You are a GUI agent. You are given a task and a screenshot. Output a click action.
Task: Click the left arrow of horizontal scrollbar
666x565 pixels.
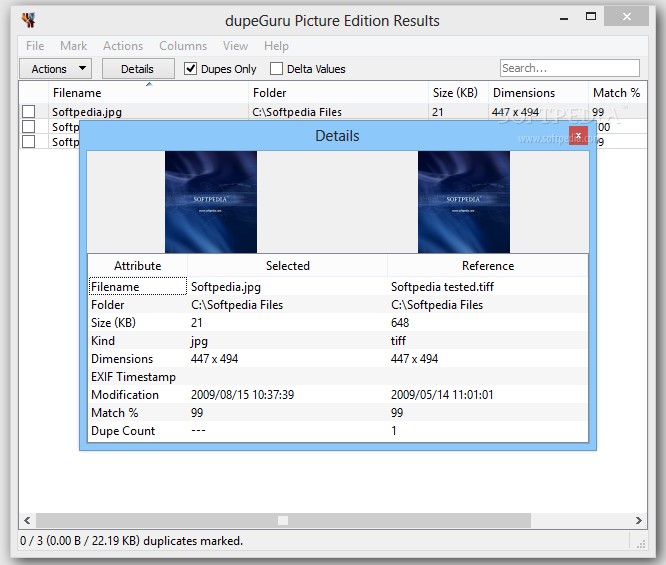click(27, 520)
